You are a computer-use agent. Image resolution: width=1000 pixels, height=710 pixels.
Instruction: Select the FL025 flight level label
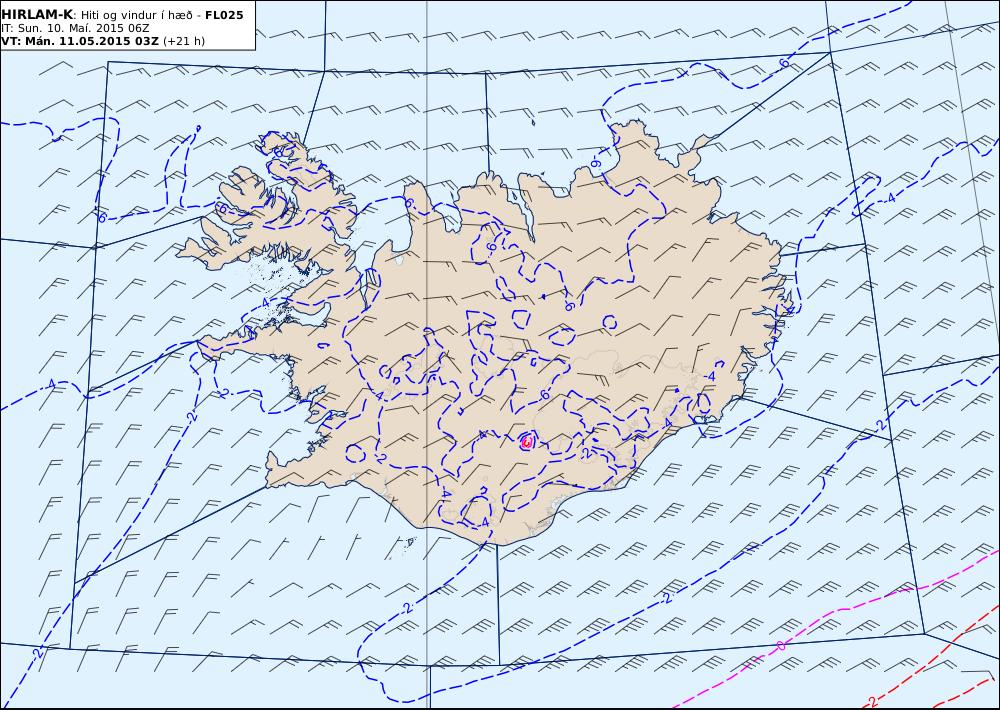point(224,15)
